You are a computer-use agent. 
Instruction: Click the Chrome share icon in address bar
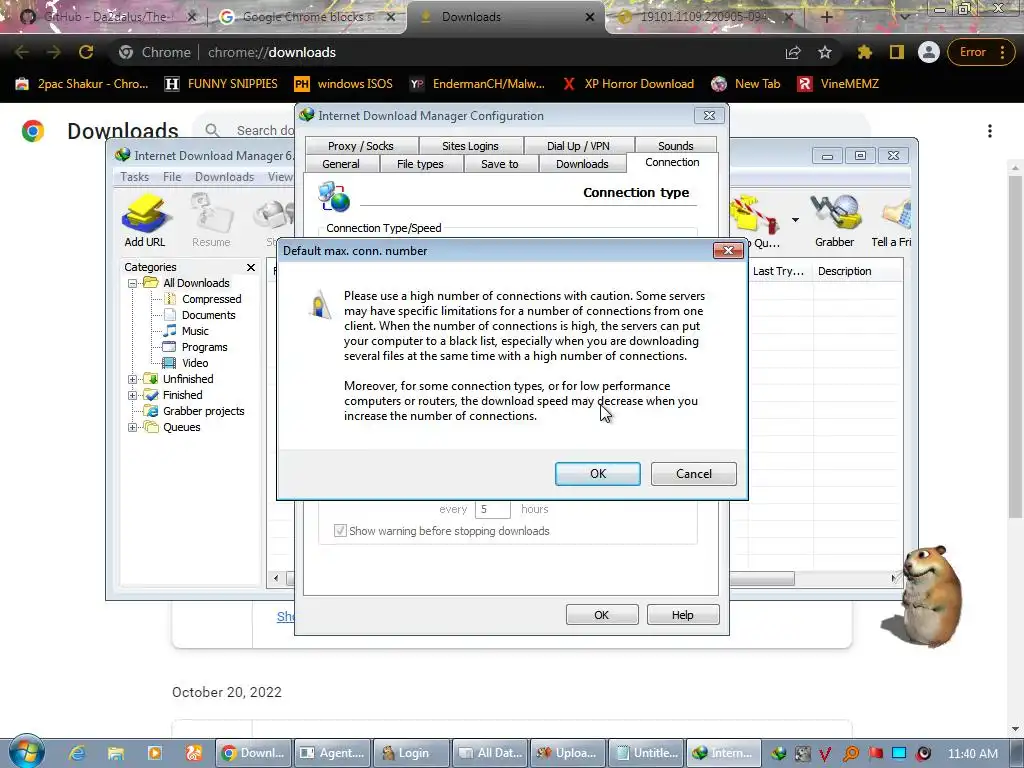pos(793,52)
